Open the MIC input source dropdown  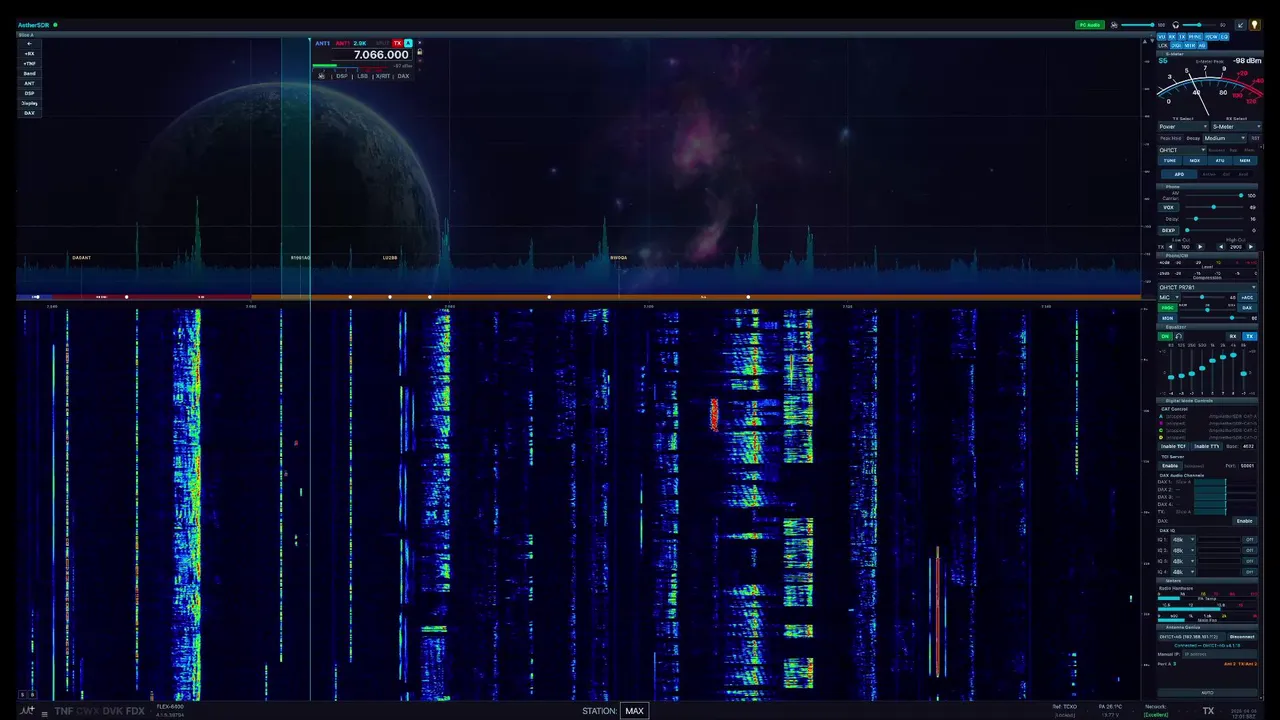click(1169, 297)
